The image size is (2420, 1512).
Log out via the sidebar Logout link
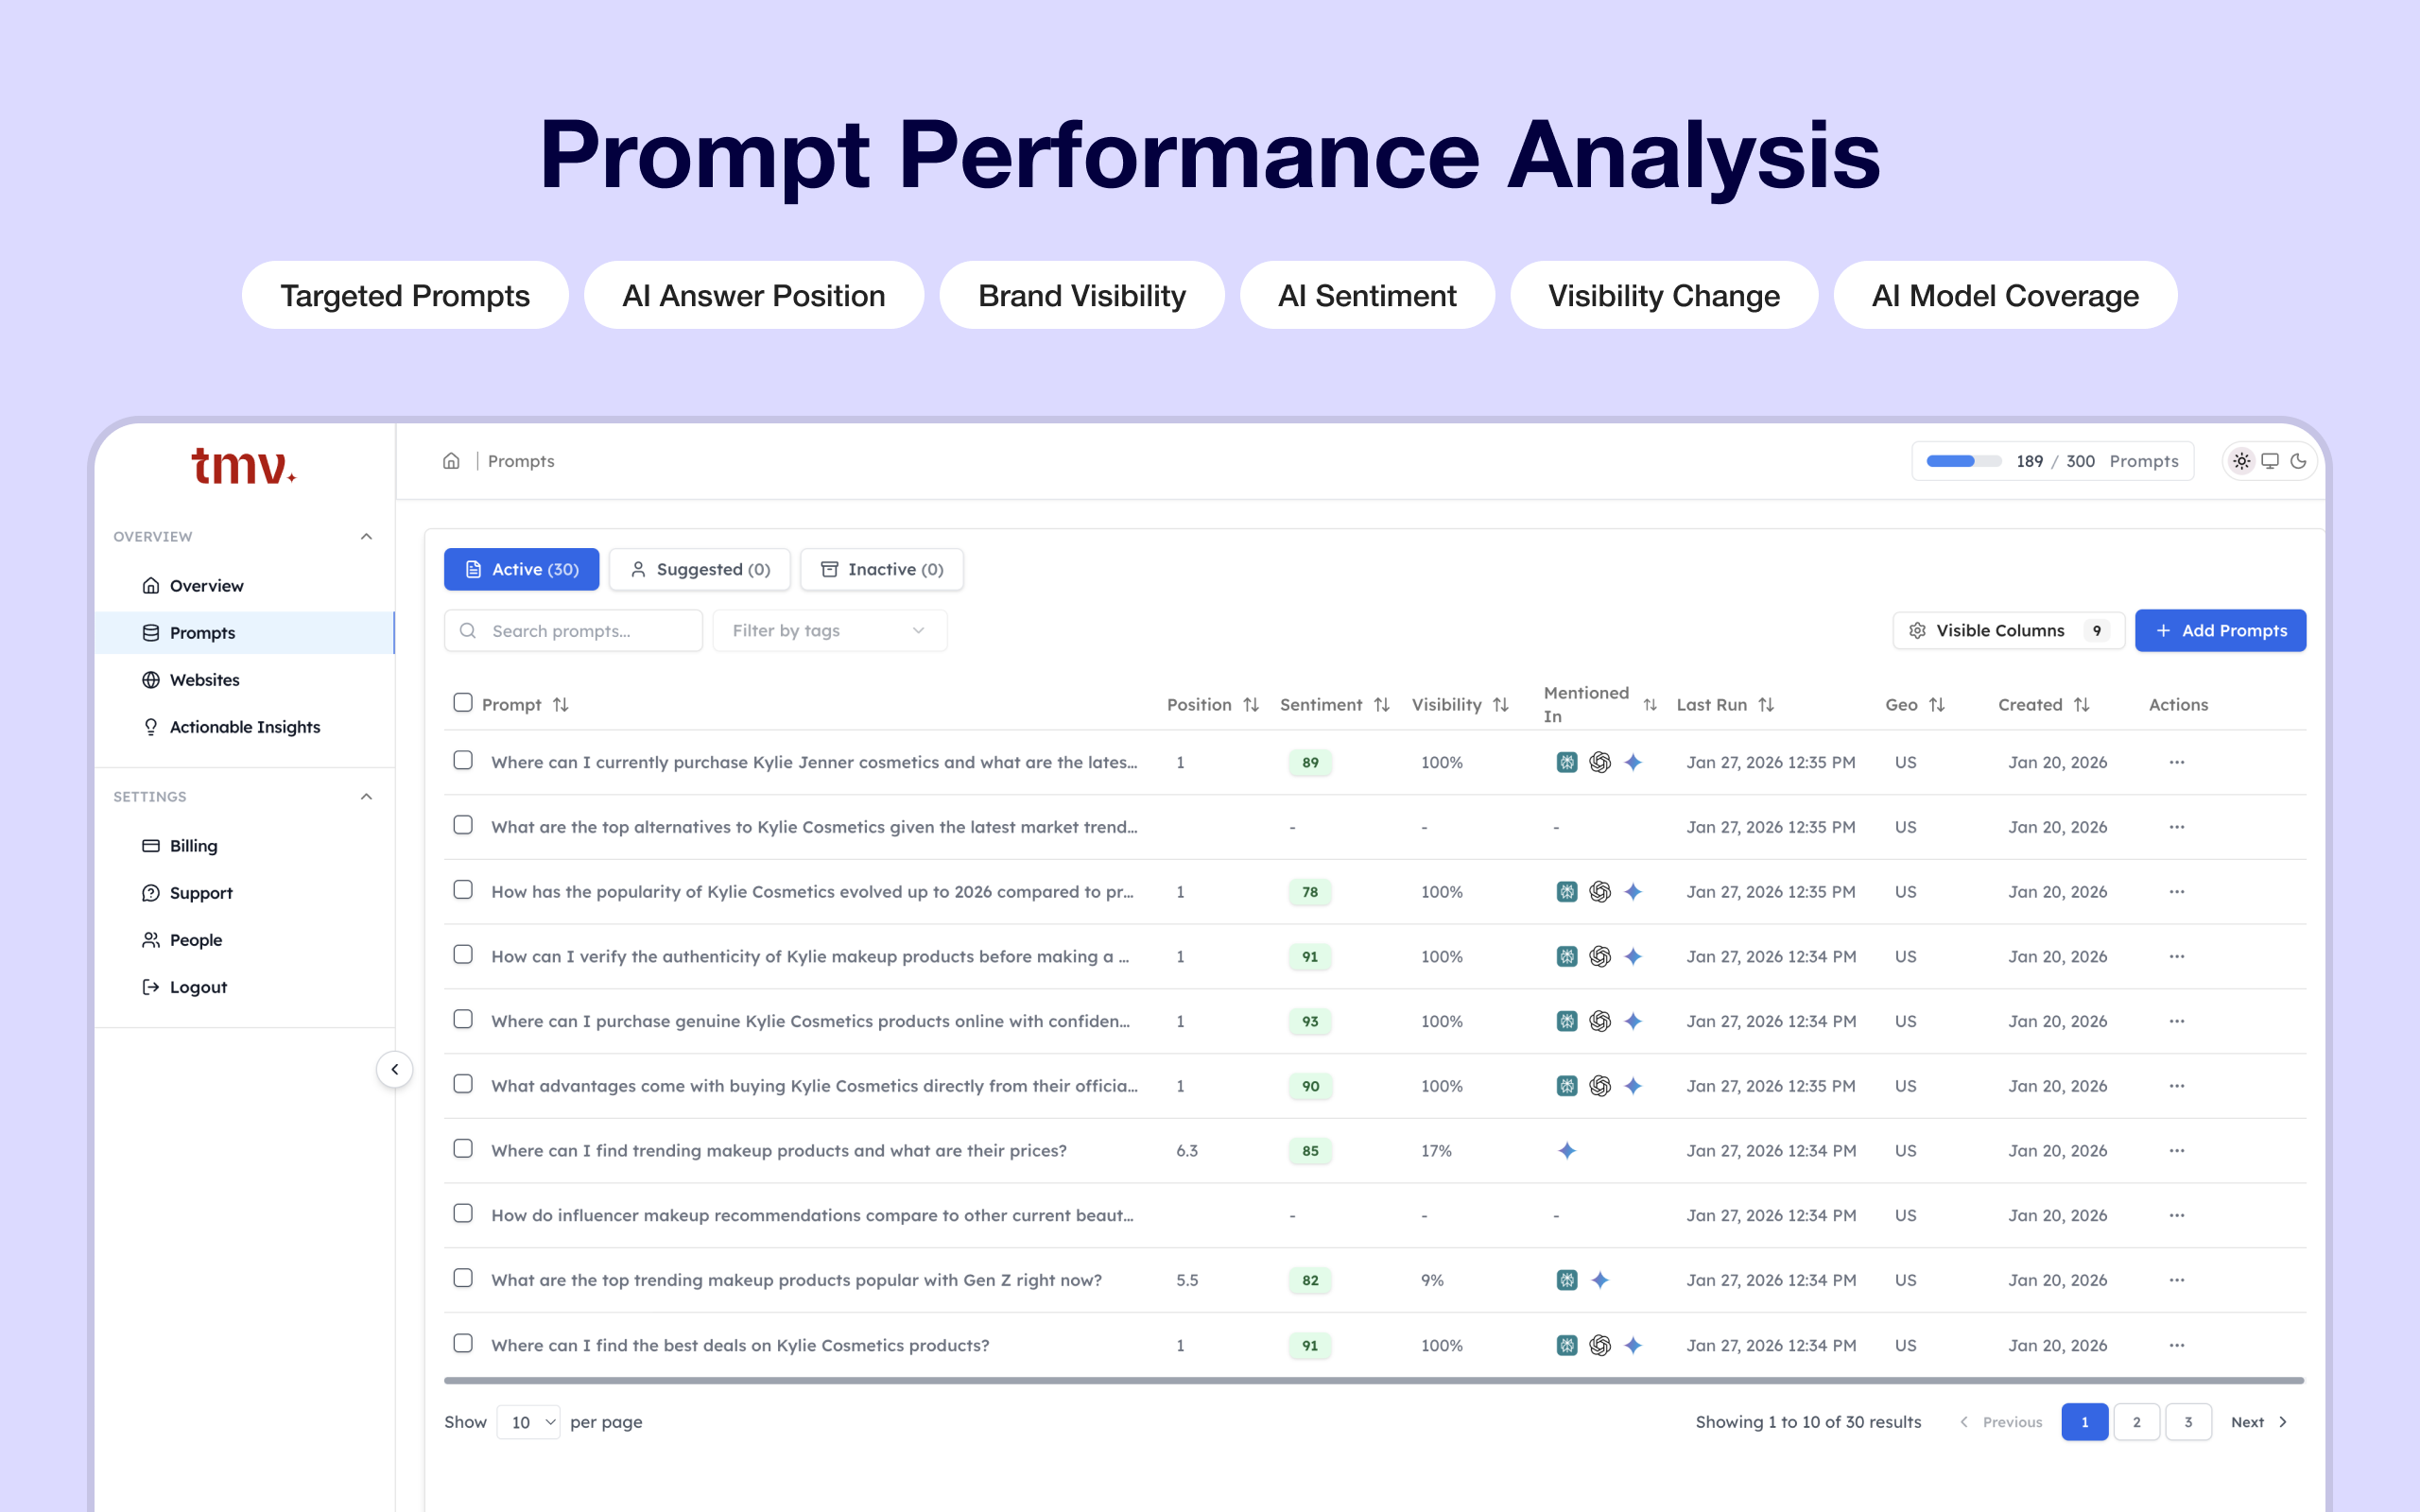244,987
